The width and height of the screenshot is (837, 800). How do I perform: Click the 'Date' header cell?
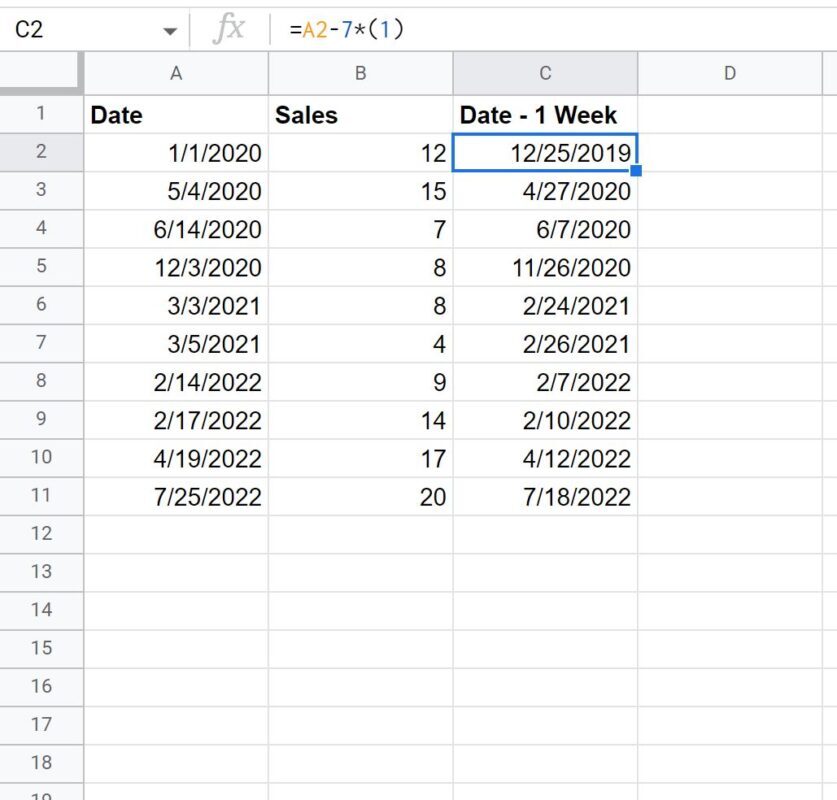click(x=176, y=115)
